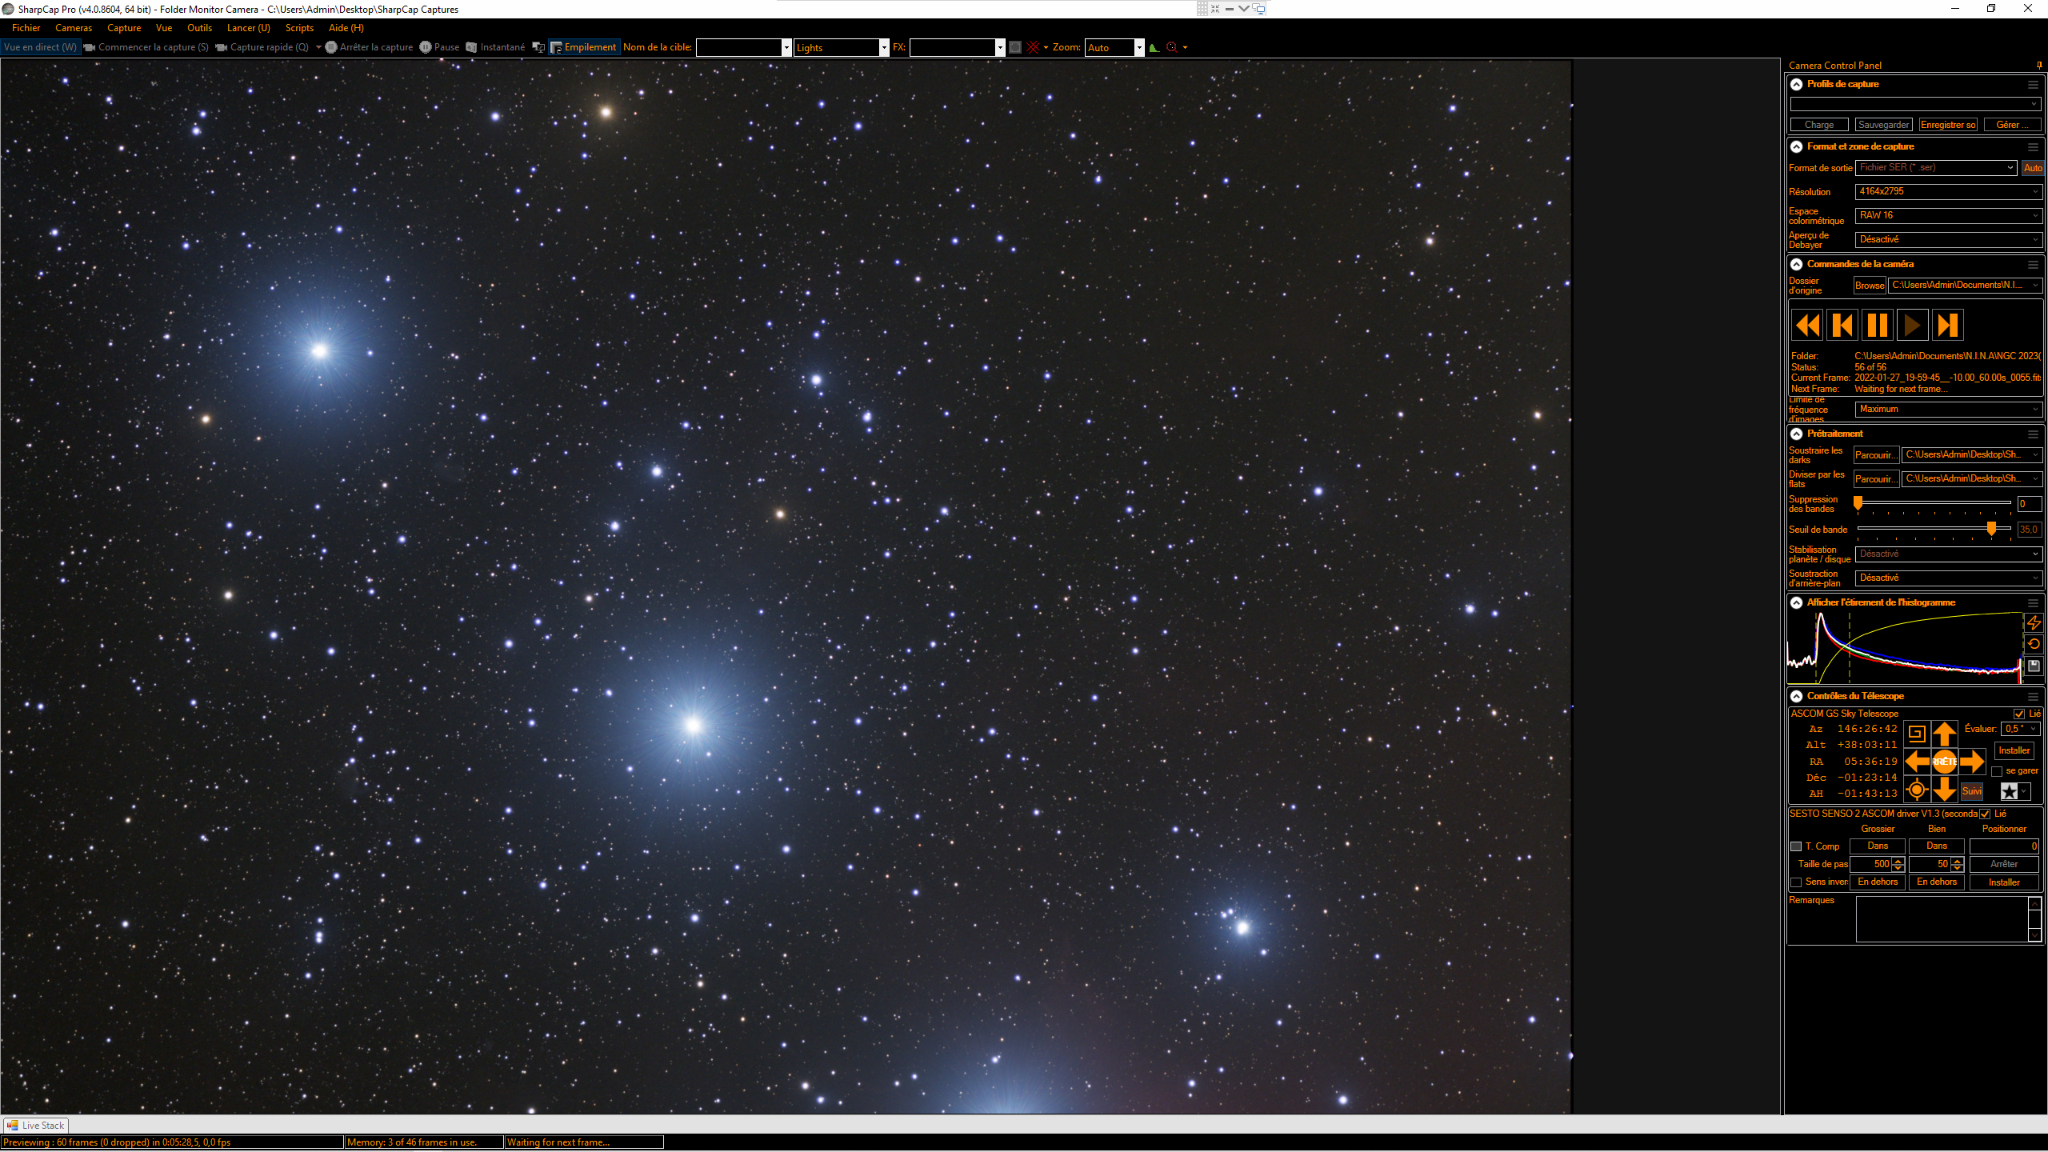
Task: Open the Contrôles du Télescope panel menu icon
Action: click(x=2033, y=697)
